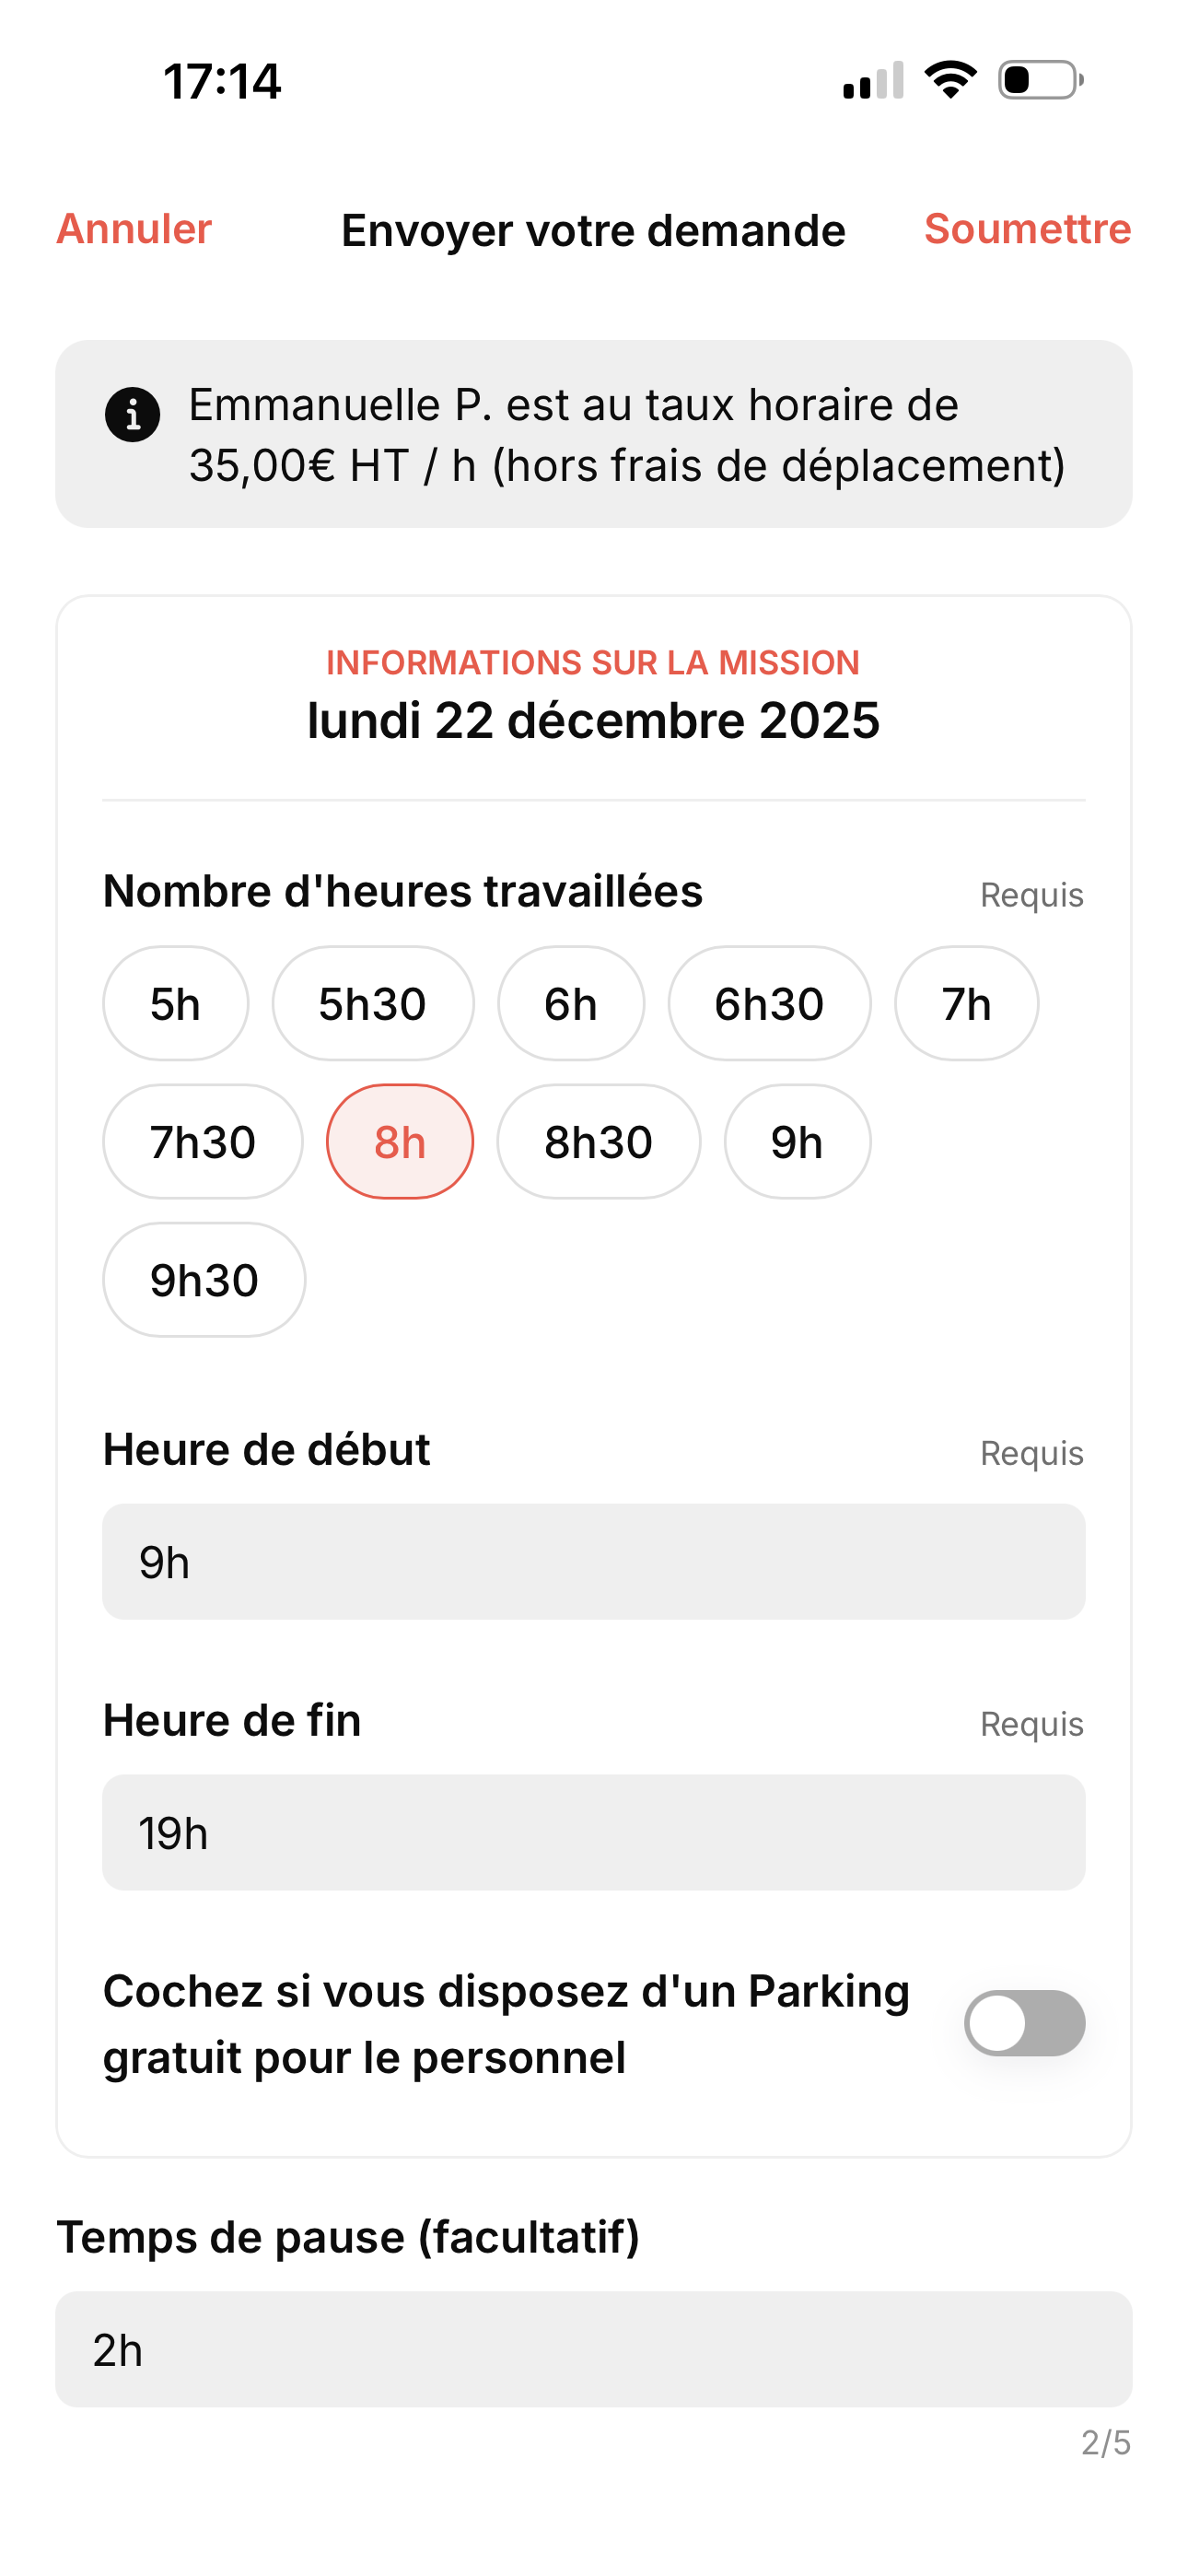1188x2576 pixels.
Task: Select 8h30 hours worked
Action: click(x=598, y=1141)
